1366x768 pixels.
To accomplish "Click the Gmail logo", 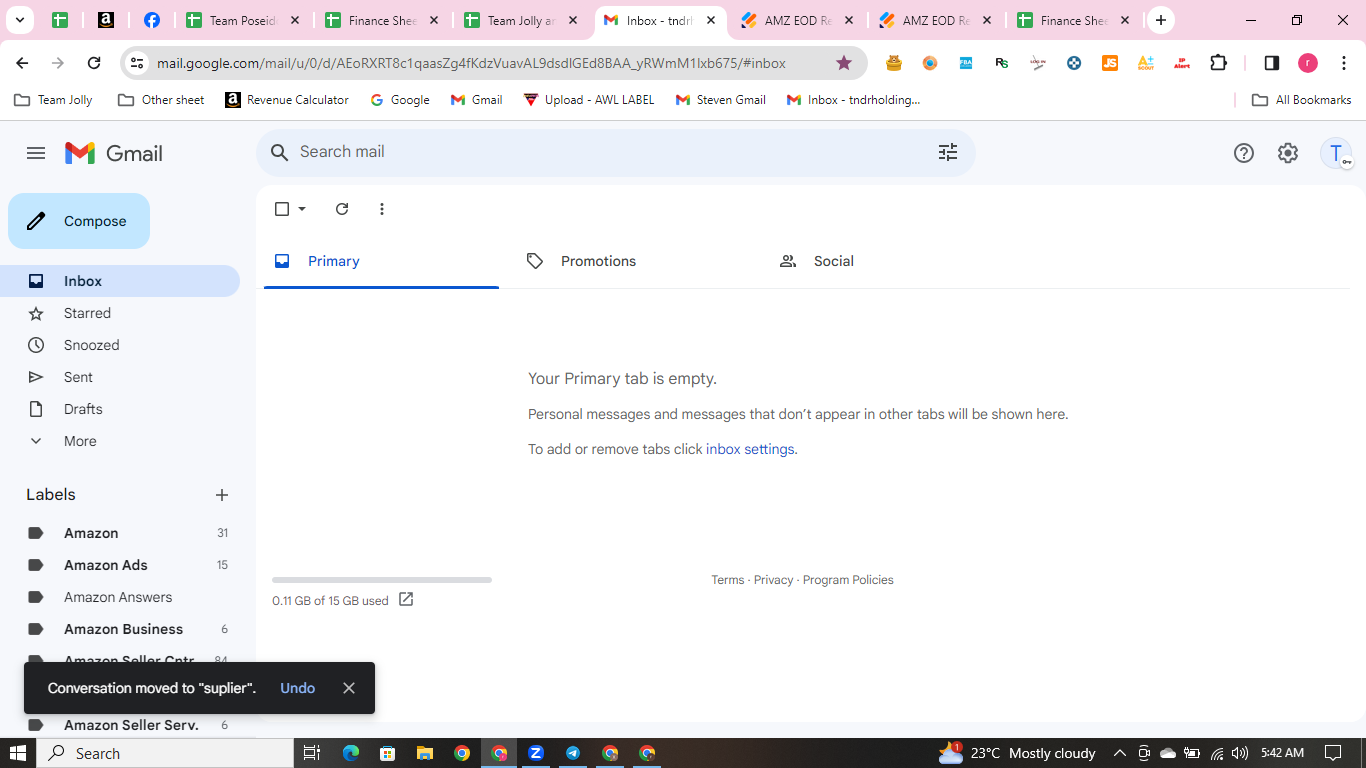I will point(114,153).
